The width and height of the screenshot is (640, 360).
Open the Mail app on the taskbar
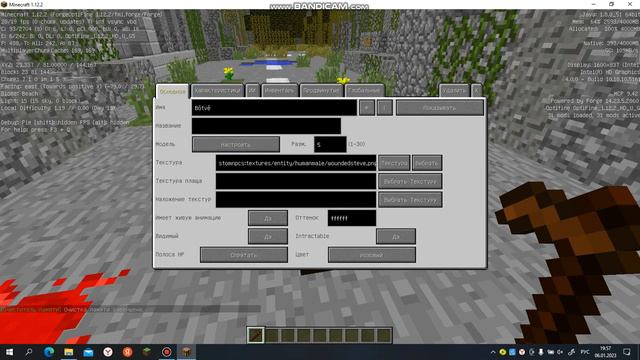pyautogui.click(x=88, y=352)
